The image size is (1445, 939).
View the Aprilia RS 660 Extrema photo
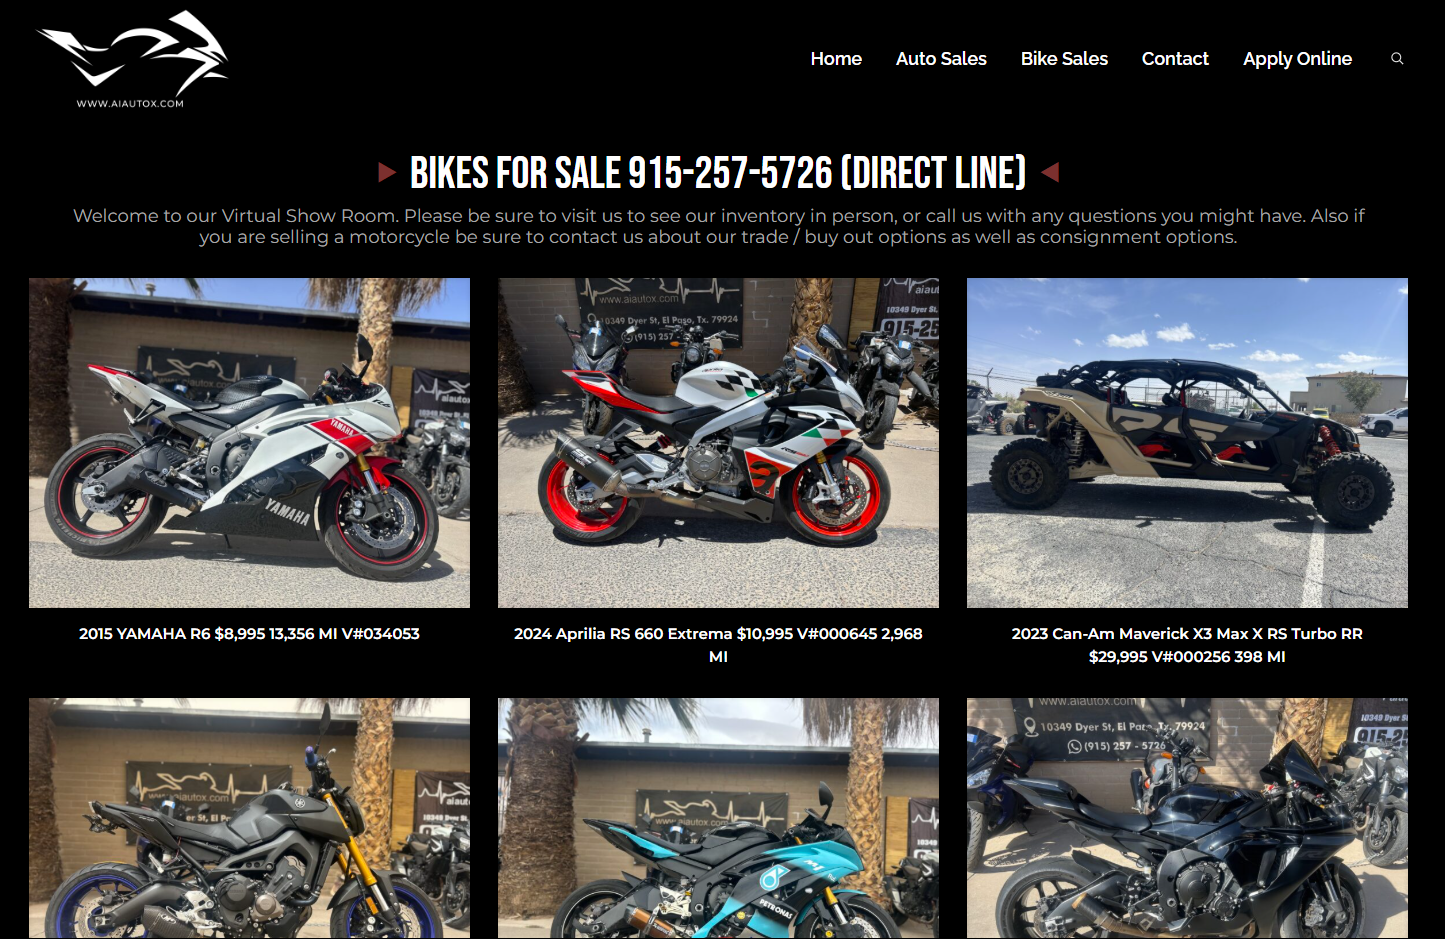[718, 443]
